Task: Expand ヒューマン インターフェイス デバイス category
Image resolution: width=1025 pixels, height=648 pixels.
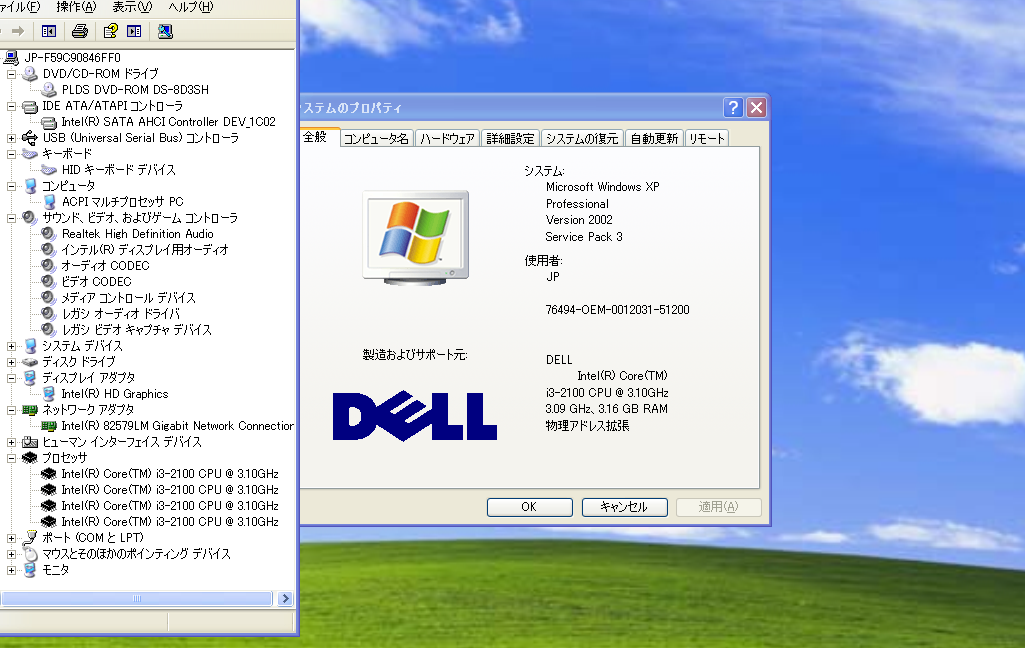Action: 11,442
